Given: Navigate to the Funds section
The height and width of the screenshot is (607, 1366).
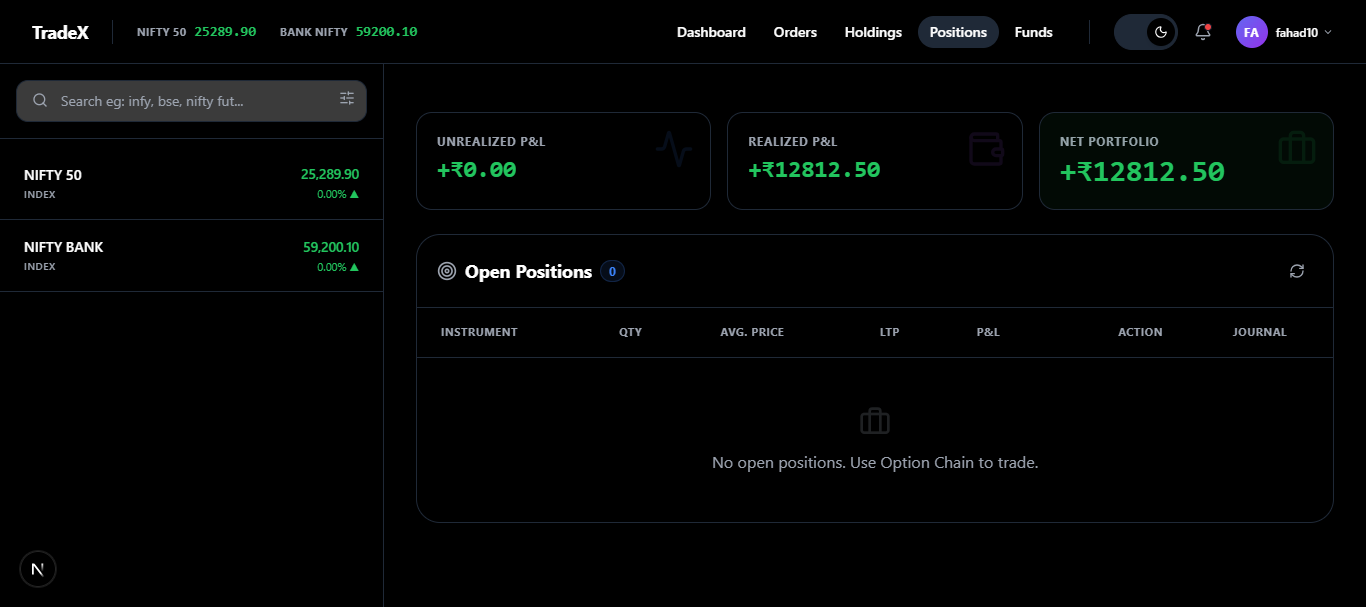Looking at the screenshot, I should [1033, 31].
